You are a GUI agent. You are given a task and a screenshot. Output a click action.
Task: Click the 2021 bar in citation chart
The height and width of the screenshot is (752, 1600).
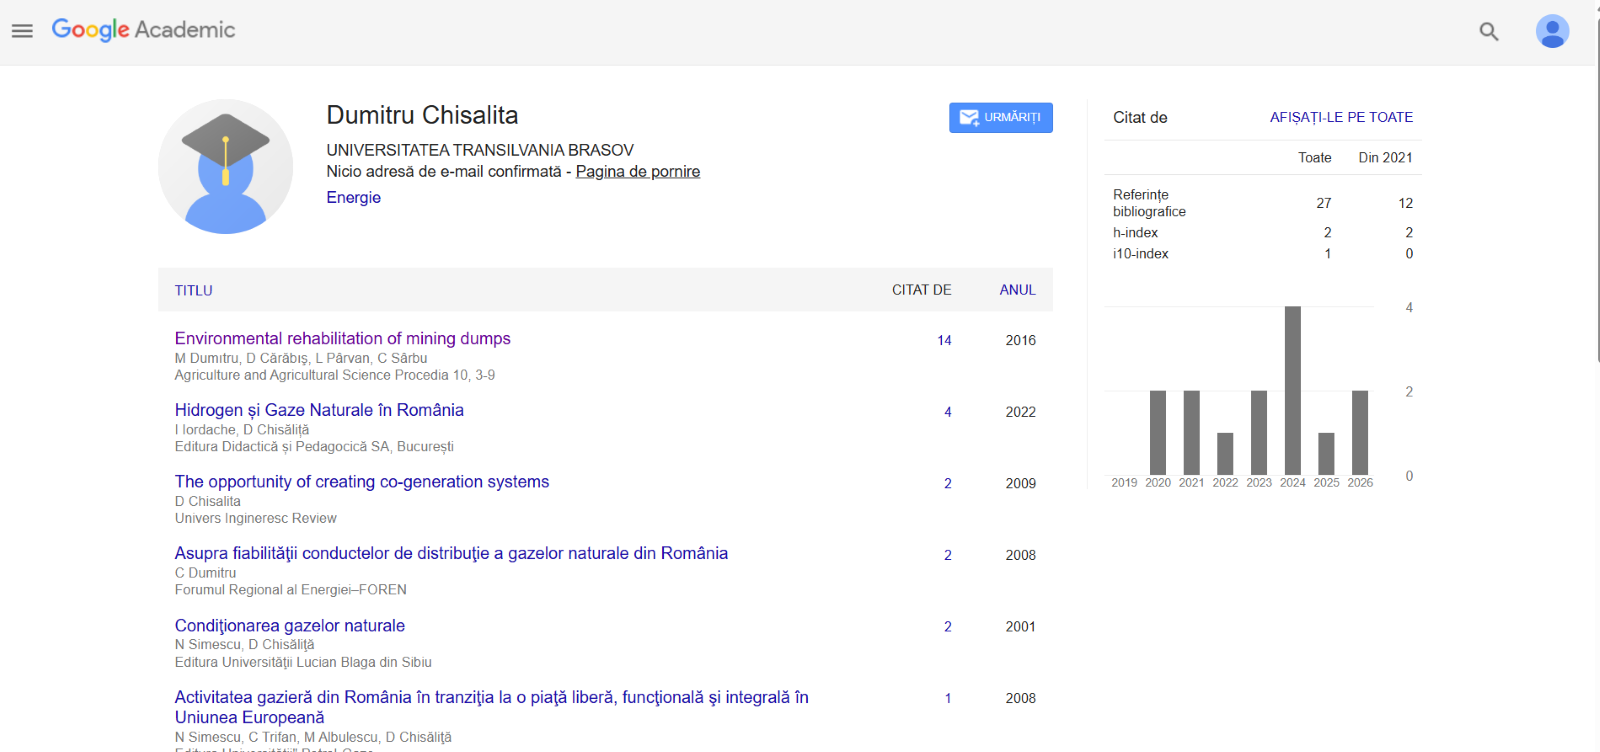click(1191, 432)
